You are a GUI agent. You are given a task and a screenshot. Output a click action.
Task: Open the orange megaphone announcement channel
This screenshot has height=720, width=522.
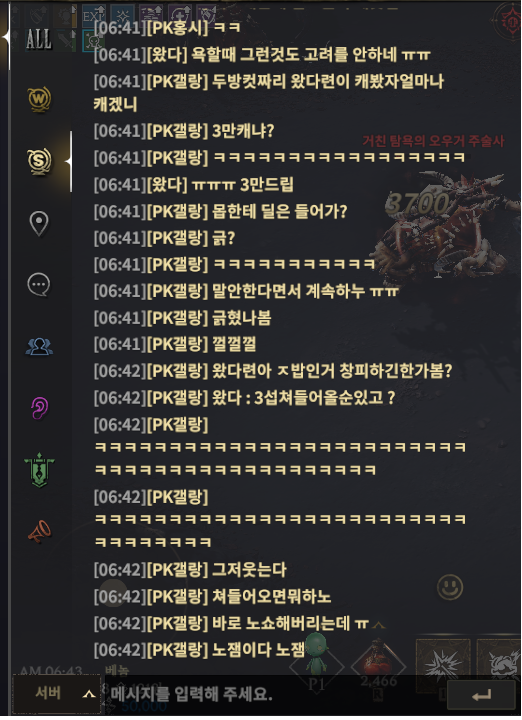39,532
